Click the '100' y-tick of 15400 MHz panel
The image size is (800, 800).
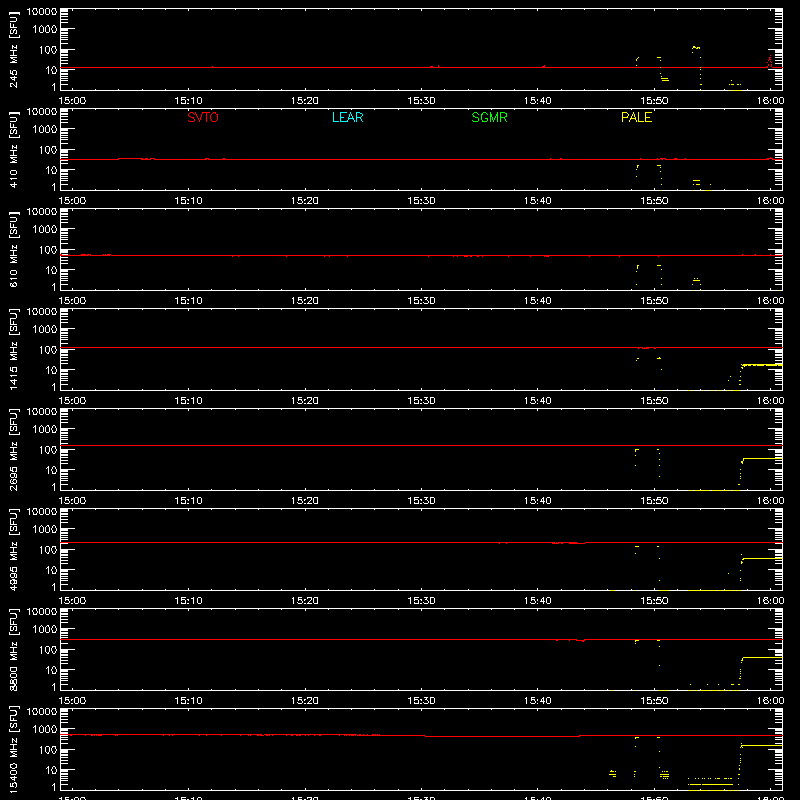47,749
